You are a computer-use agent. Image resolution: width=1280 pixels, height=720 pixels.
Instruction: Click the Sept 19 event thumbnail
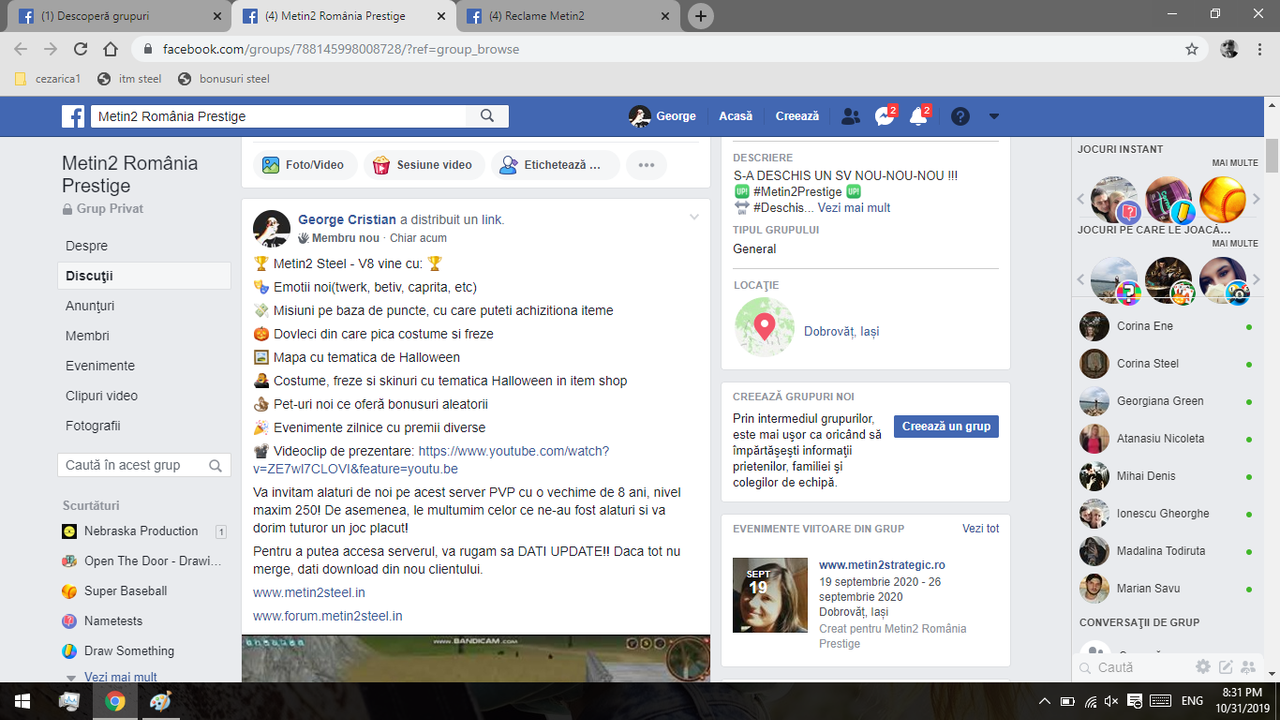770,595
